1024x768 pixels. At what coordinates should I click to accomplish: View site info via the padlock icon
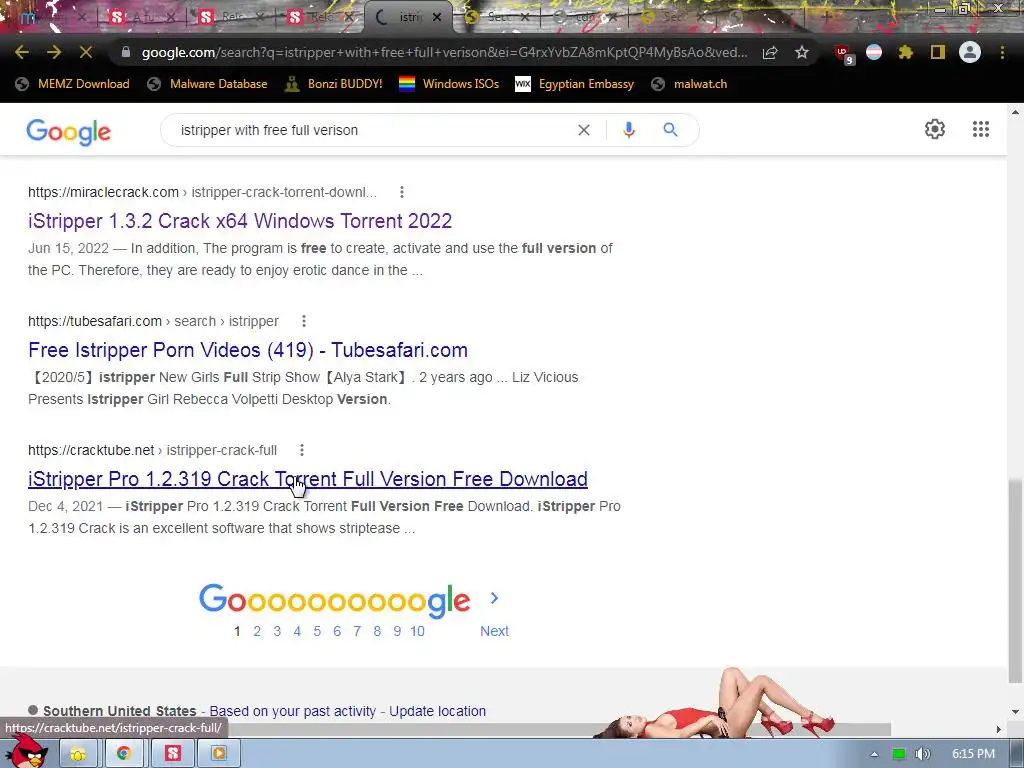coord(126,52)
